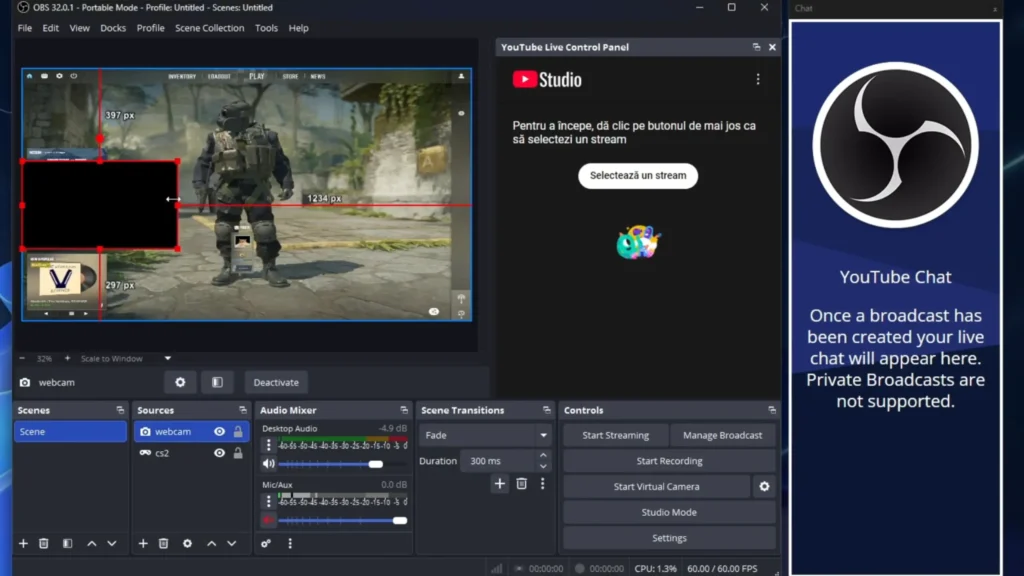Open the View menu
The width and height of the screenshot is (1024, 576).
(80, 28)
